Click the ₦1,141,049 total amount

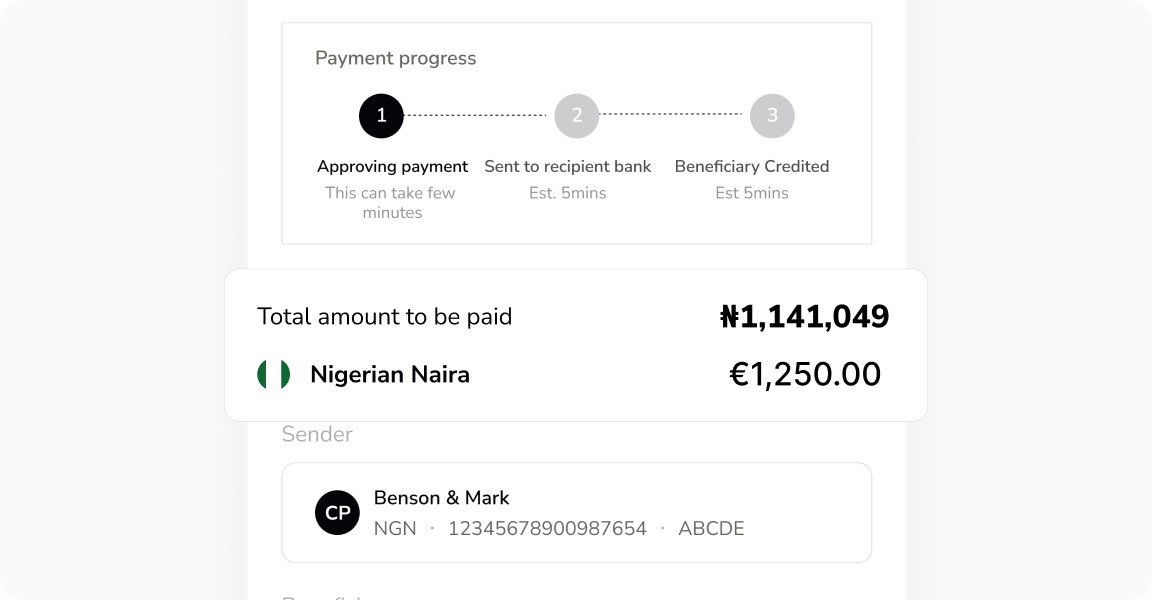pyautogui.click(x=804, y=317)
